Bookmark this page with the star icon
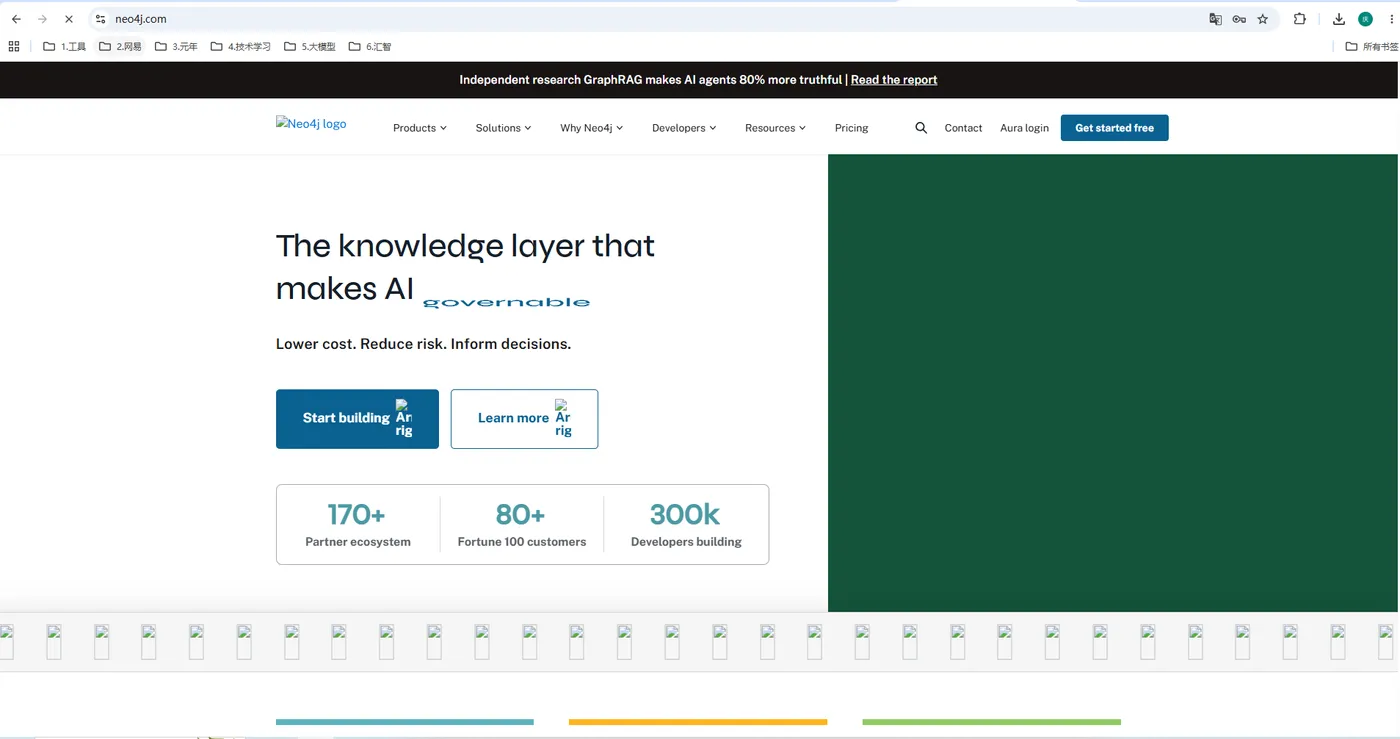 [1263, 19]
